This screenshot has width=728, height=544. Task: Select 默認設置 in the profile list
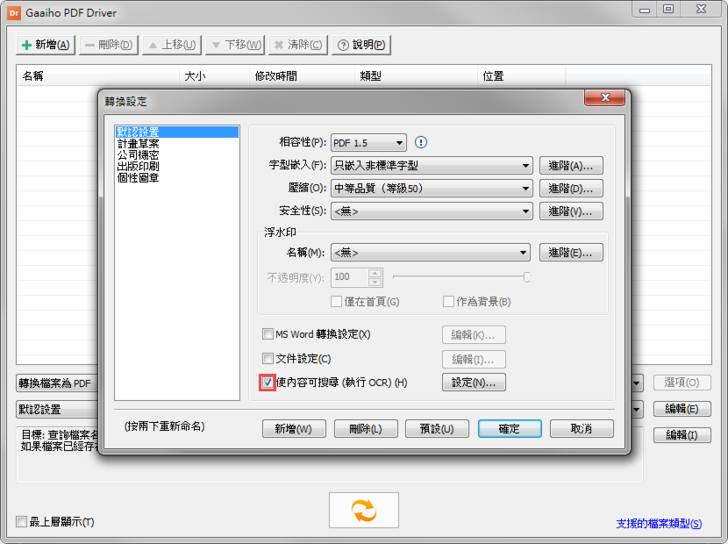point(177,132)
